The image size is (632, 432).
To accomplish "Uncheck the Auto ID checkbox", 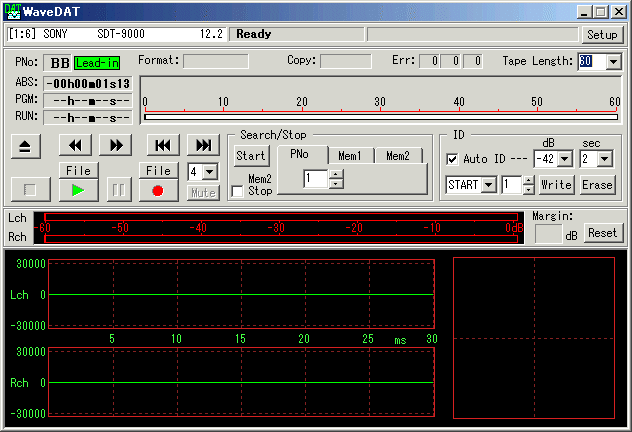I will pyautogui.click(x=453, y=159).
